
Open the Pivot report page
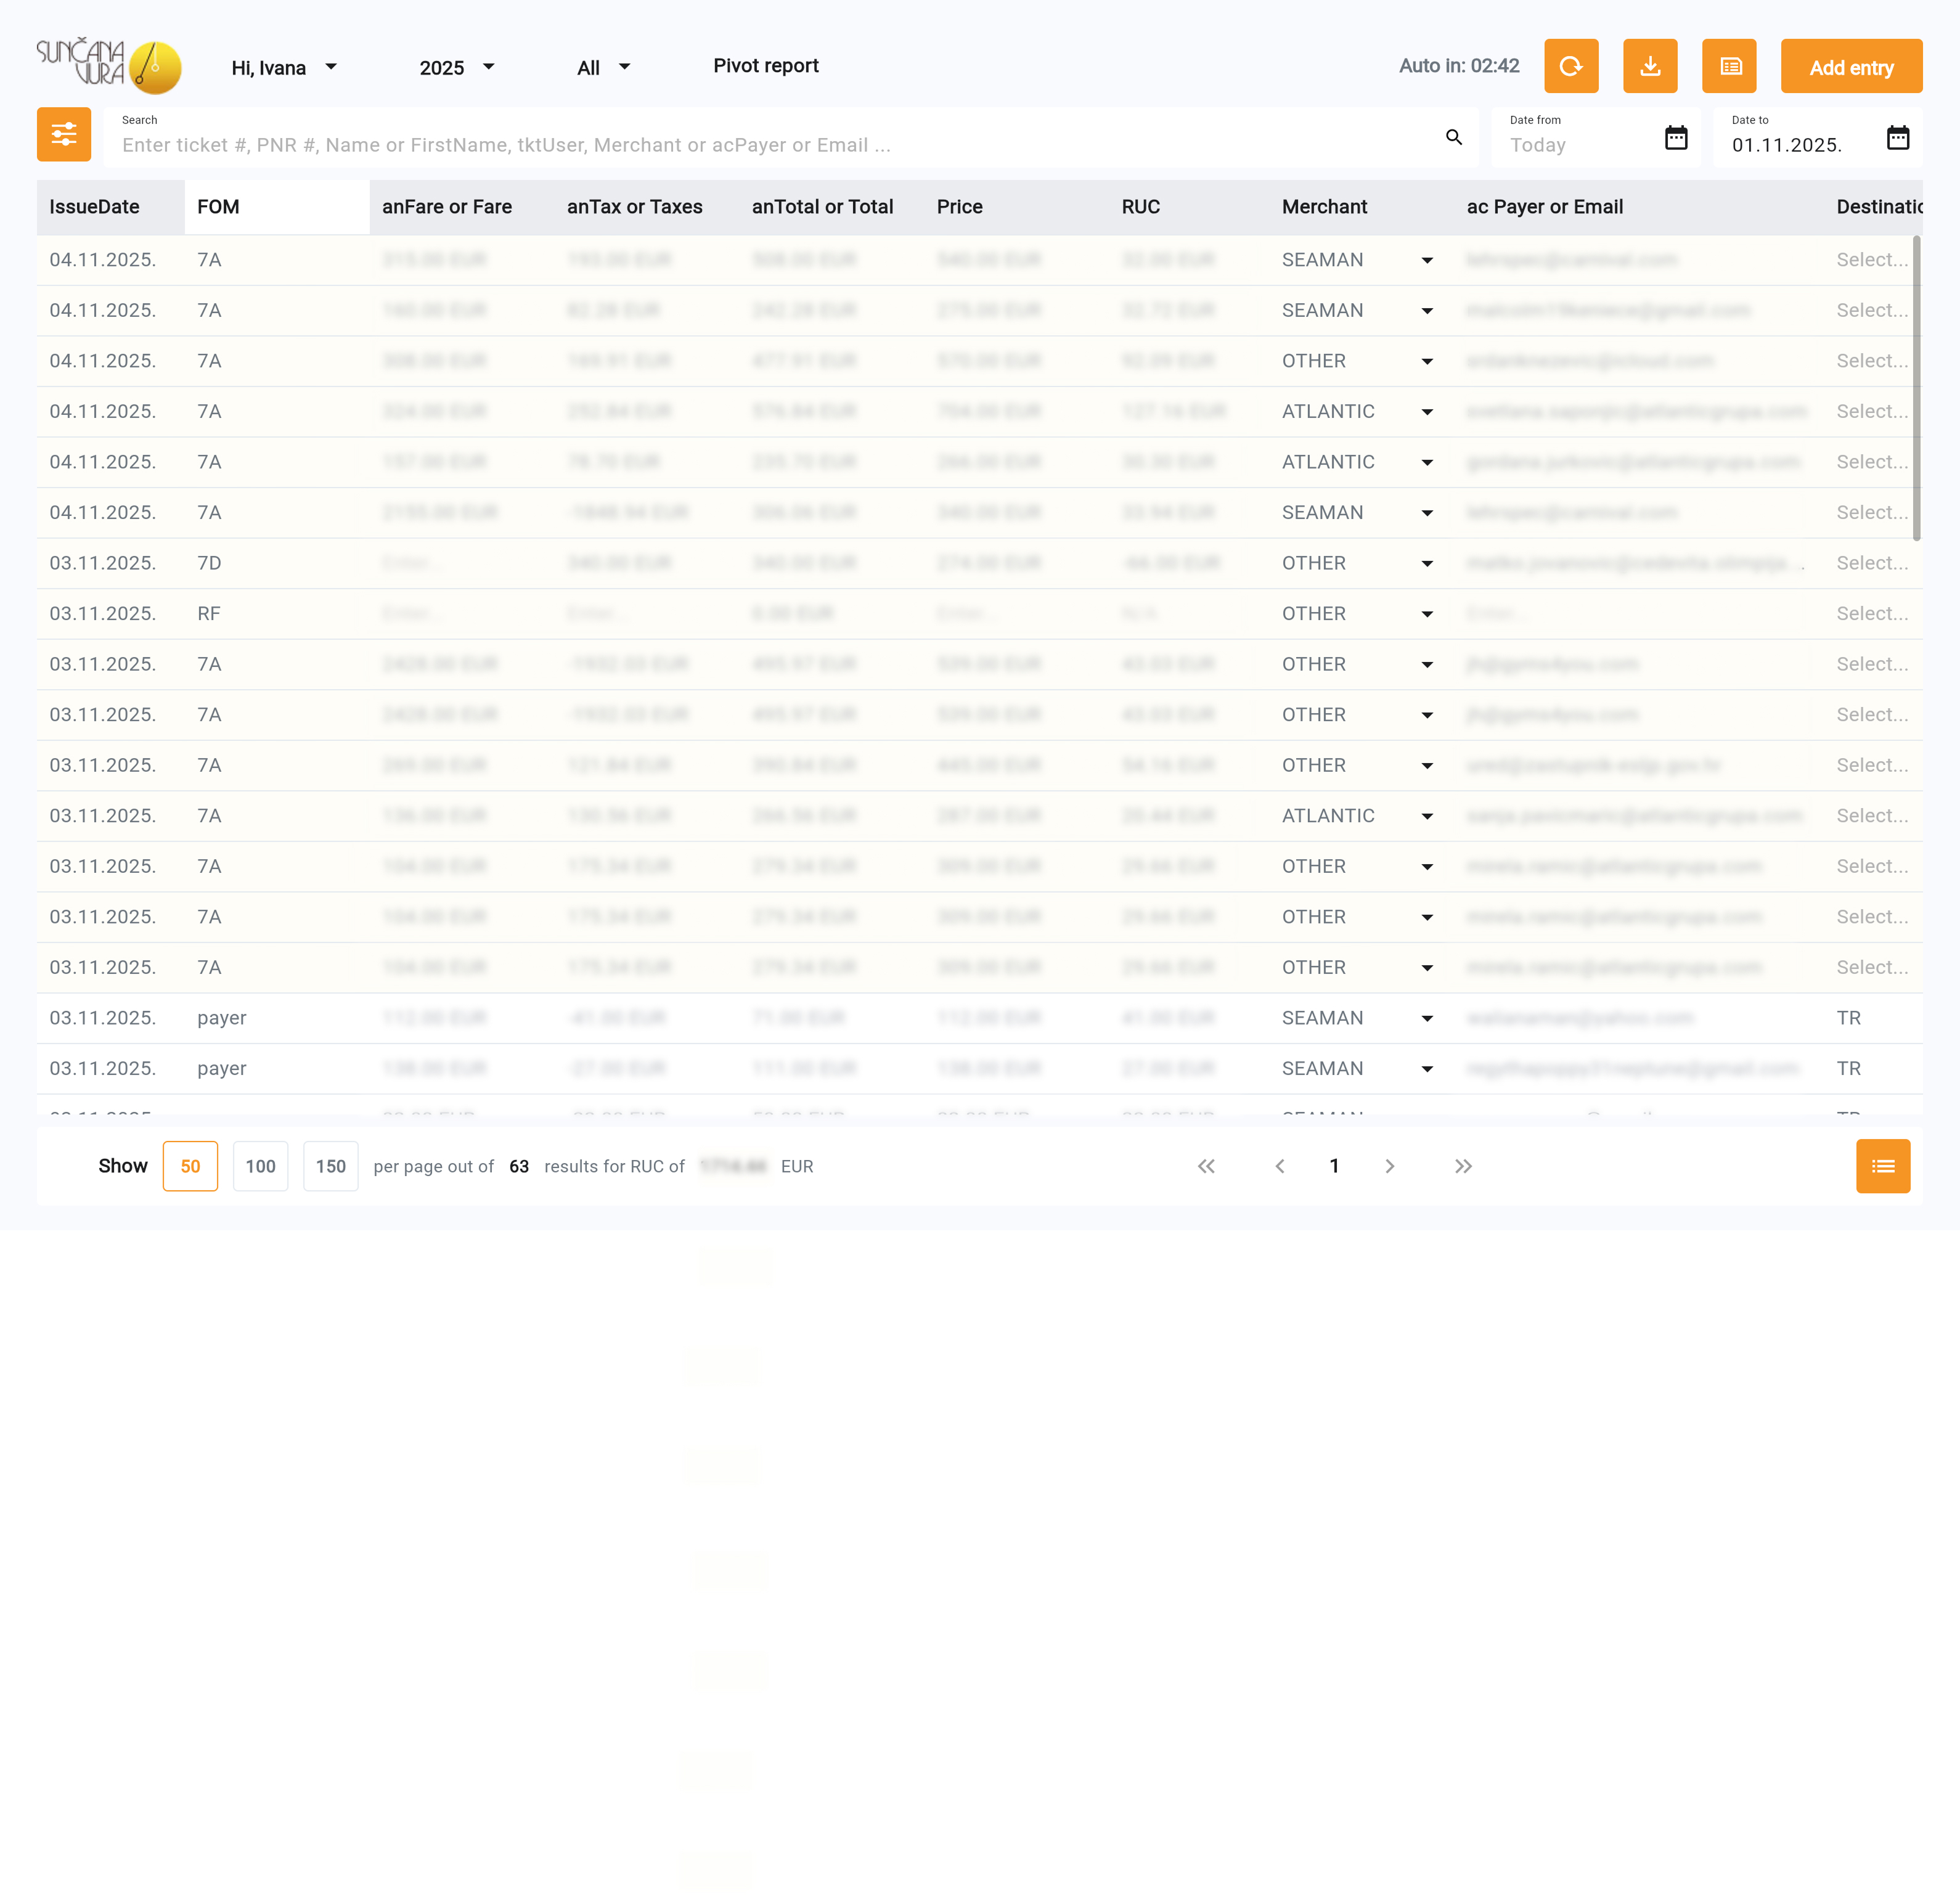click(765, 66)
